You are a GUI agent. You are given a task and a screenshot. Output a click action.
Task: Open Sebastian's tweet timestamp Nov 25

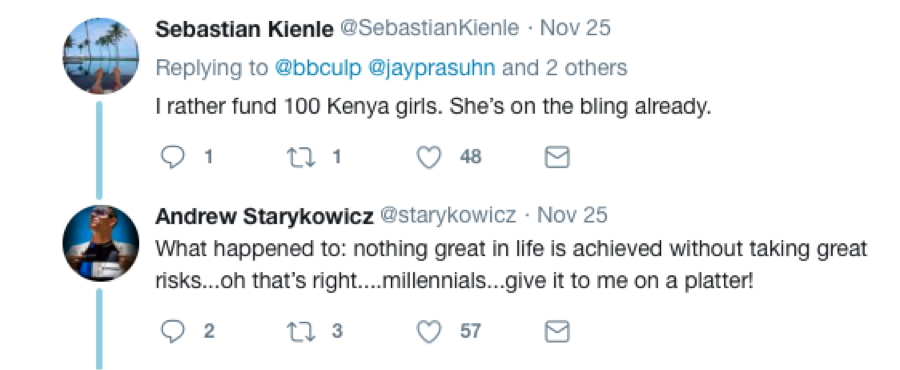coord(575,28)
